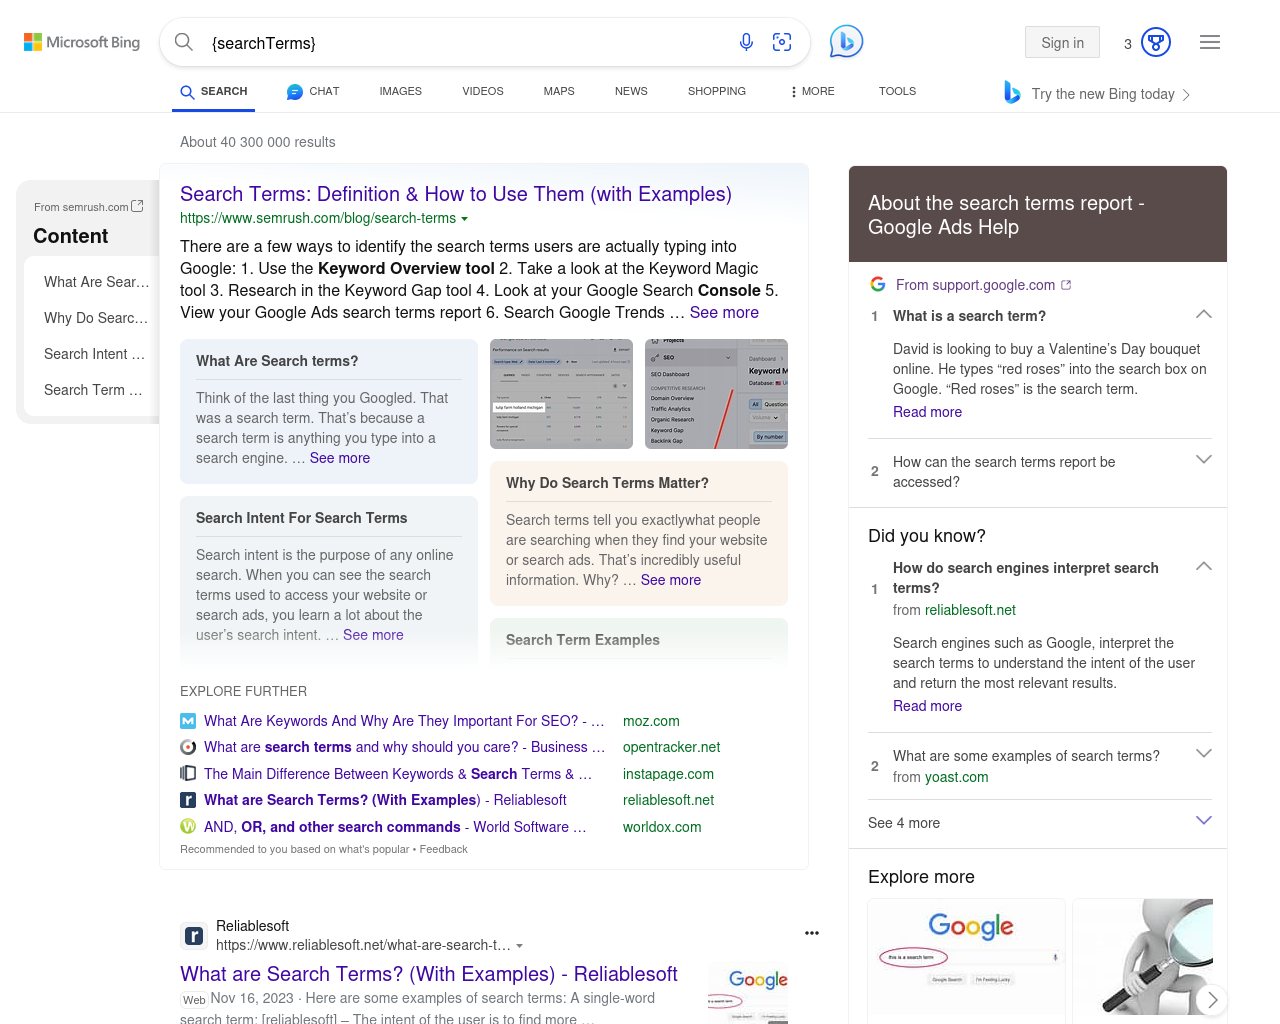Open 'What are Search Terms? (With Examples) - Reliablesoft' heading
Image resolution: width=1280 pixels, height=1024 pixels.
pos(429,974)
